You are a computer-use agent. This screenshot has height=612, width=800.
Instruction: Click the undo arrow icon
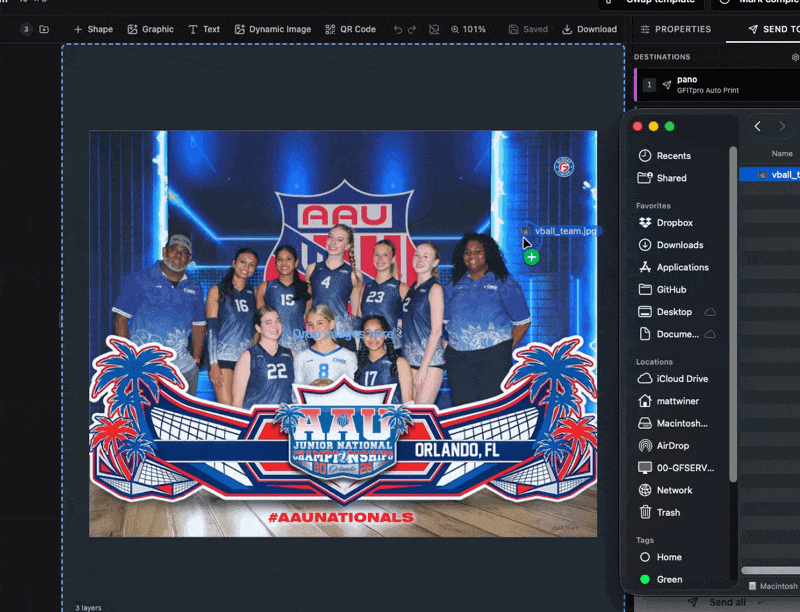tap(398, 30)
